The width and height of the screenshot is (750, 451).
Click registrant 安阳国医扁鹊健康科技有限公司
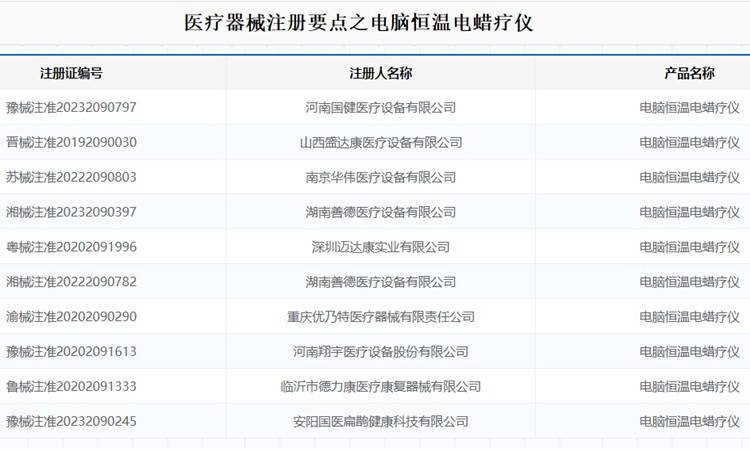381,421
